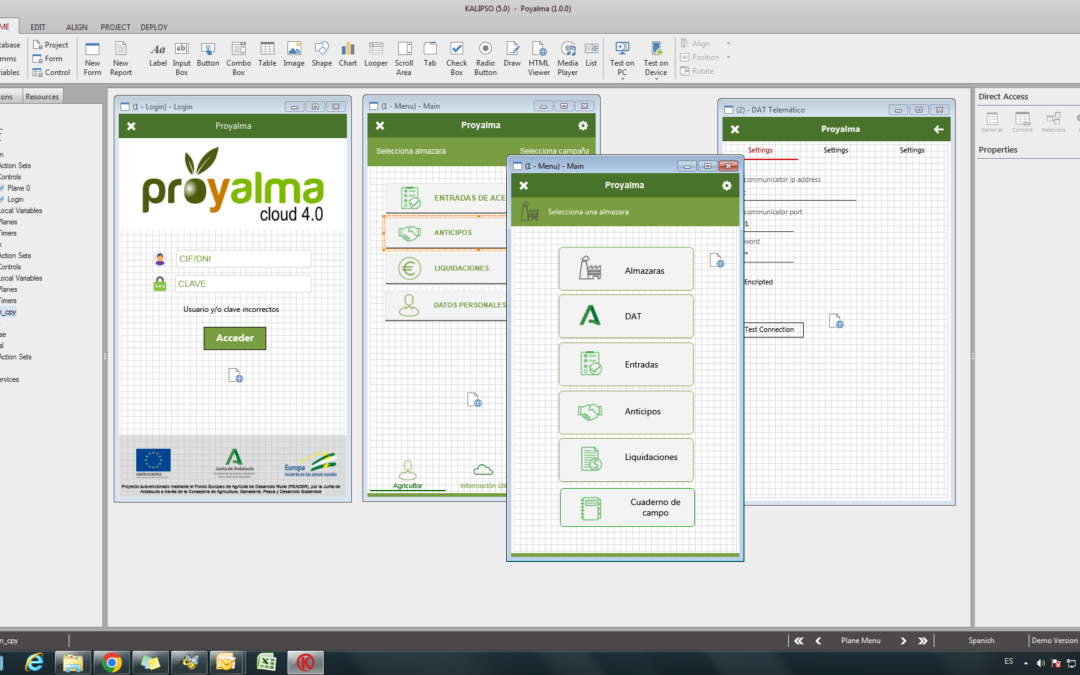Click the CLAVE password field

point(242,284)
